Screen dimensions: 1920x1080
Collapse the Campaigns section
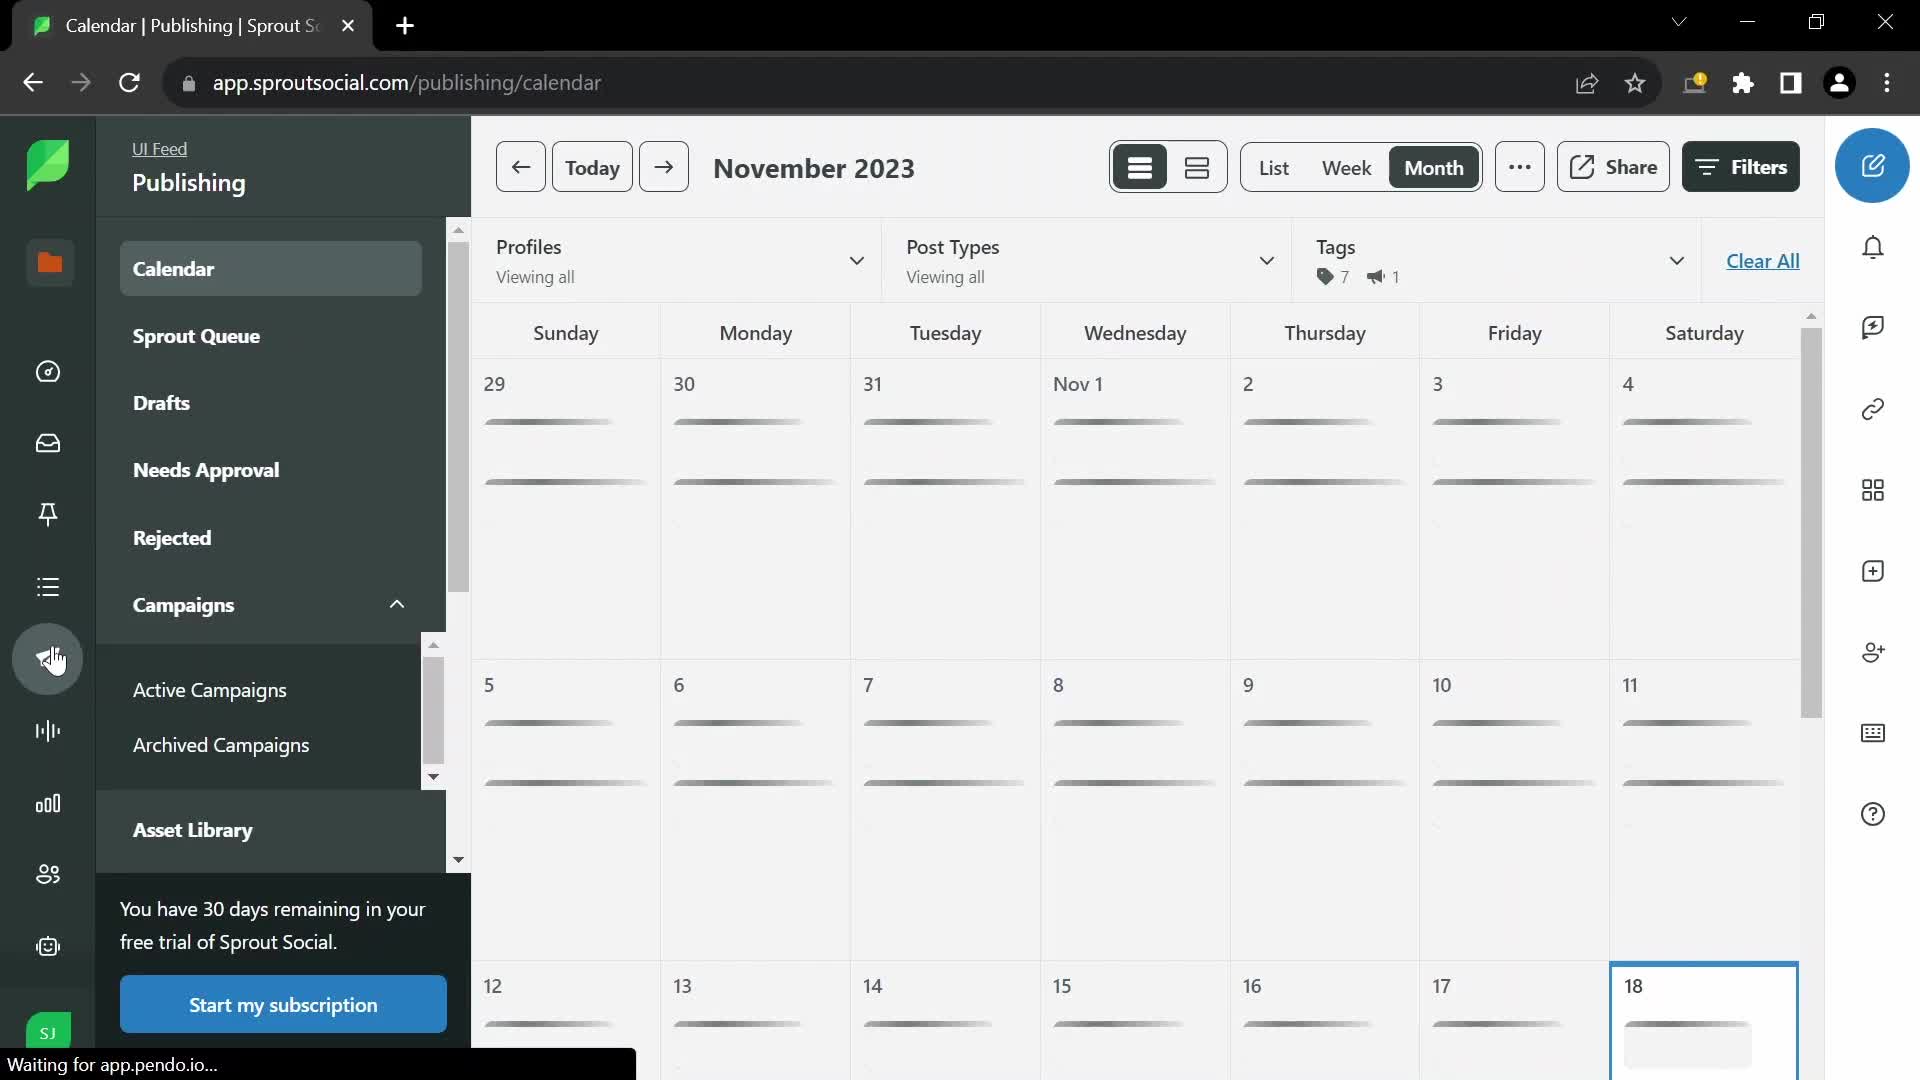(x=396, y=604)
